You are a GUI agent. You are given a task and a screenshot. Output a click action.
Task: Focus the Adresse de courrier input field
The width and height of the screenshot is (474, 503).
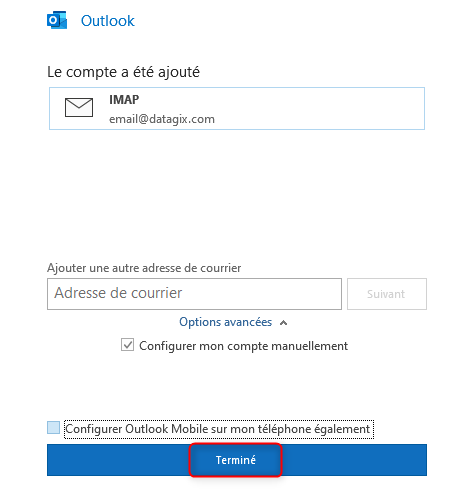tap(194, 294)
